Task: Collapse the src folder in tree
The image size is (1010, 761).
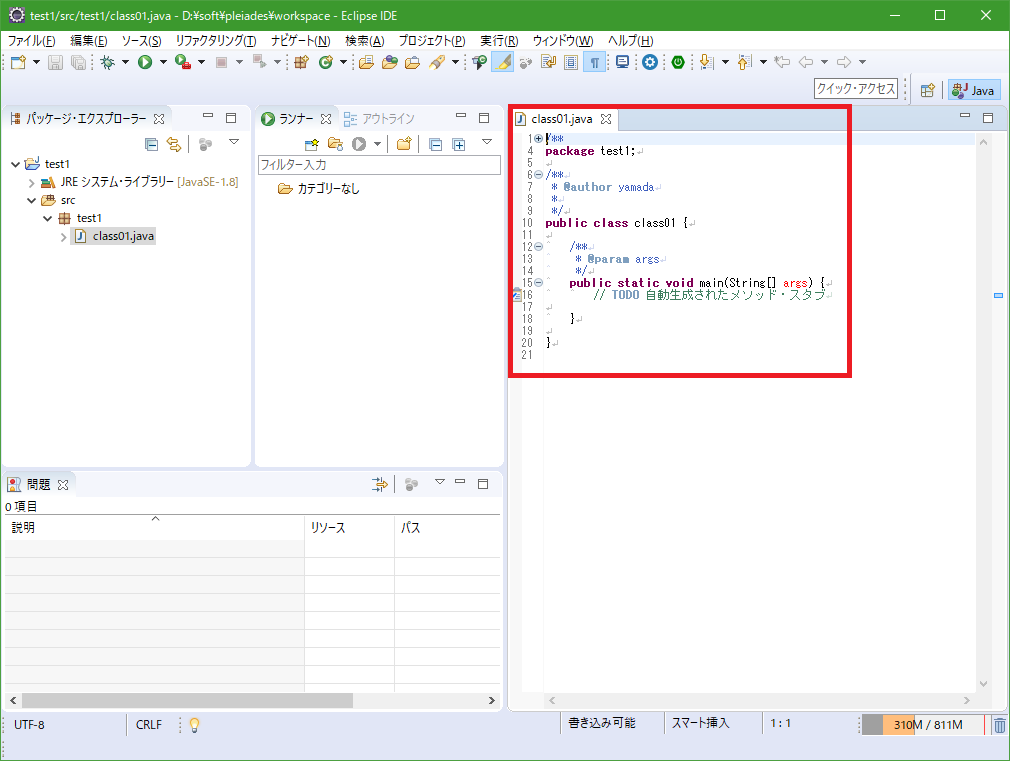Action: 32,200
